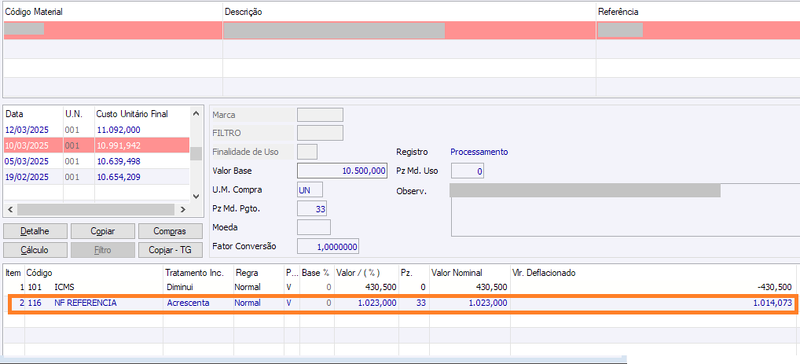Click the Moeda input field
This screenshot has height=364, width=800.
[314, 227]
